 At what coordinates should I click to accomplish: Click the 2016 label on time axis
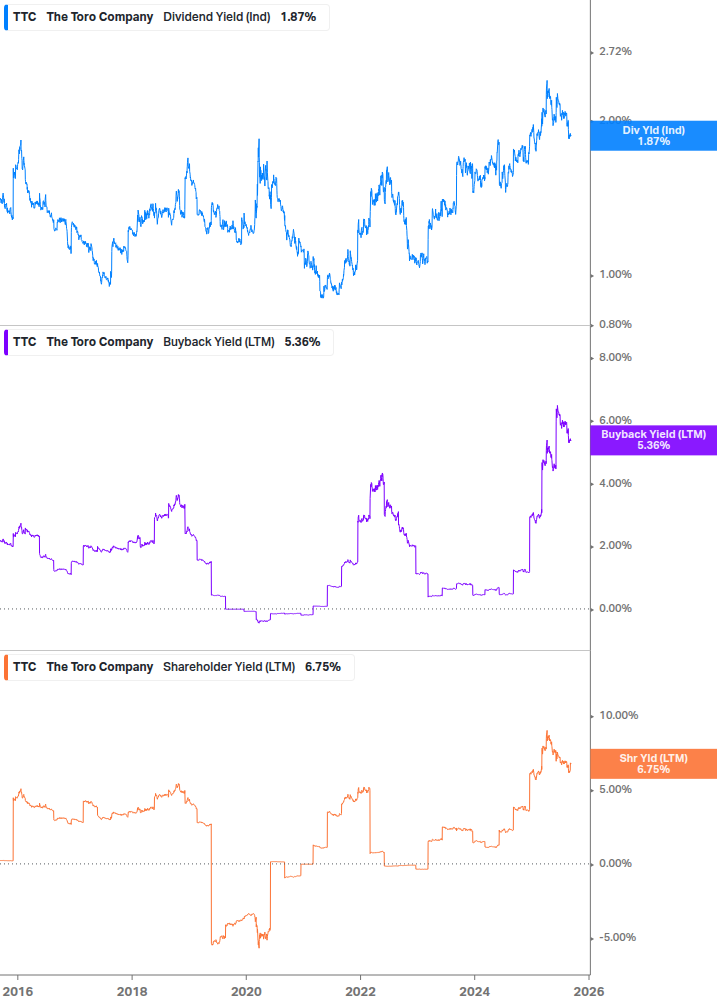tap(17, 992)
